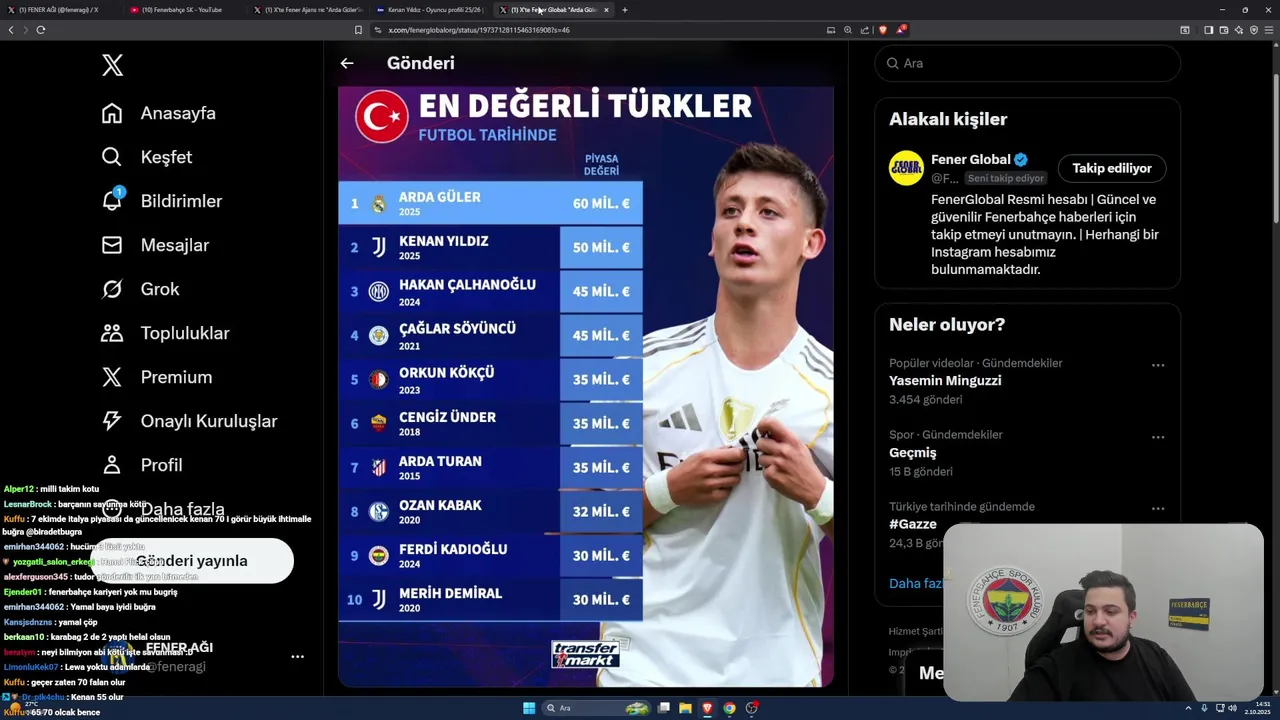The height and width of the screenshot is (720, 1280).
Task: Open Anasayfa home page
Action: tap(159, 113)
